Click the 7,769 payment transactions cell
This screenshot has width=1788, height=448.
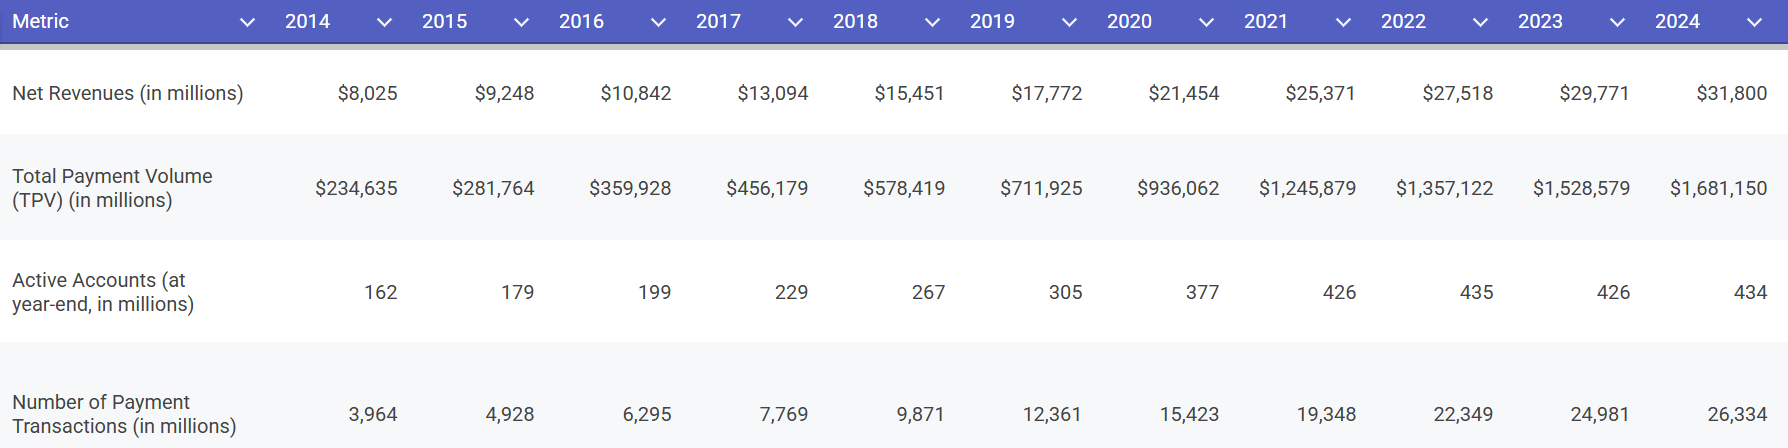tap(783, 414)
